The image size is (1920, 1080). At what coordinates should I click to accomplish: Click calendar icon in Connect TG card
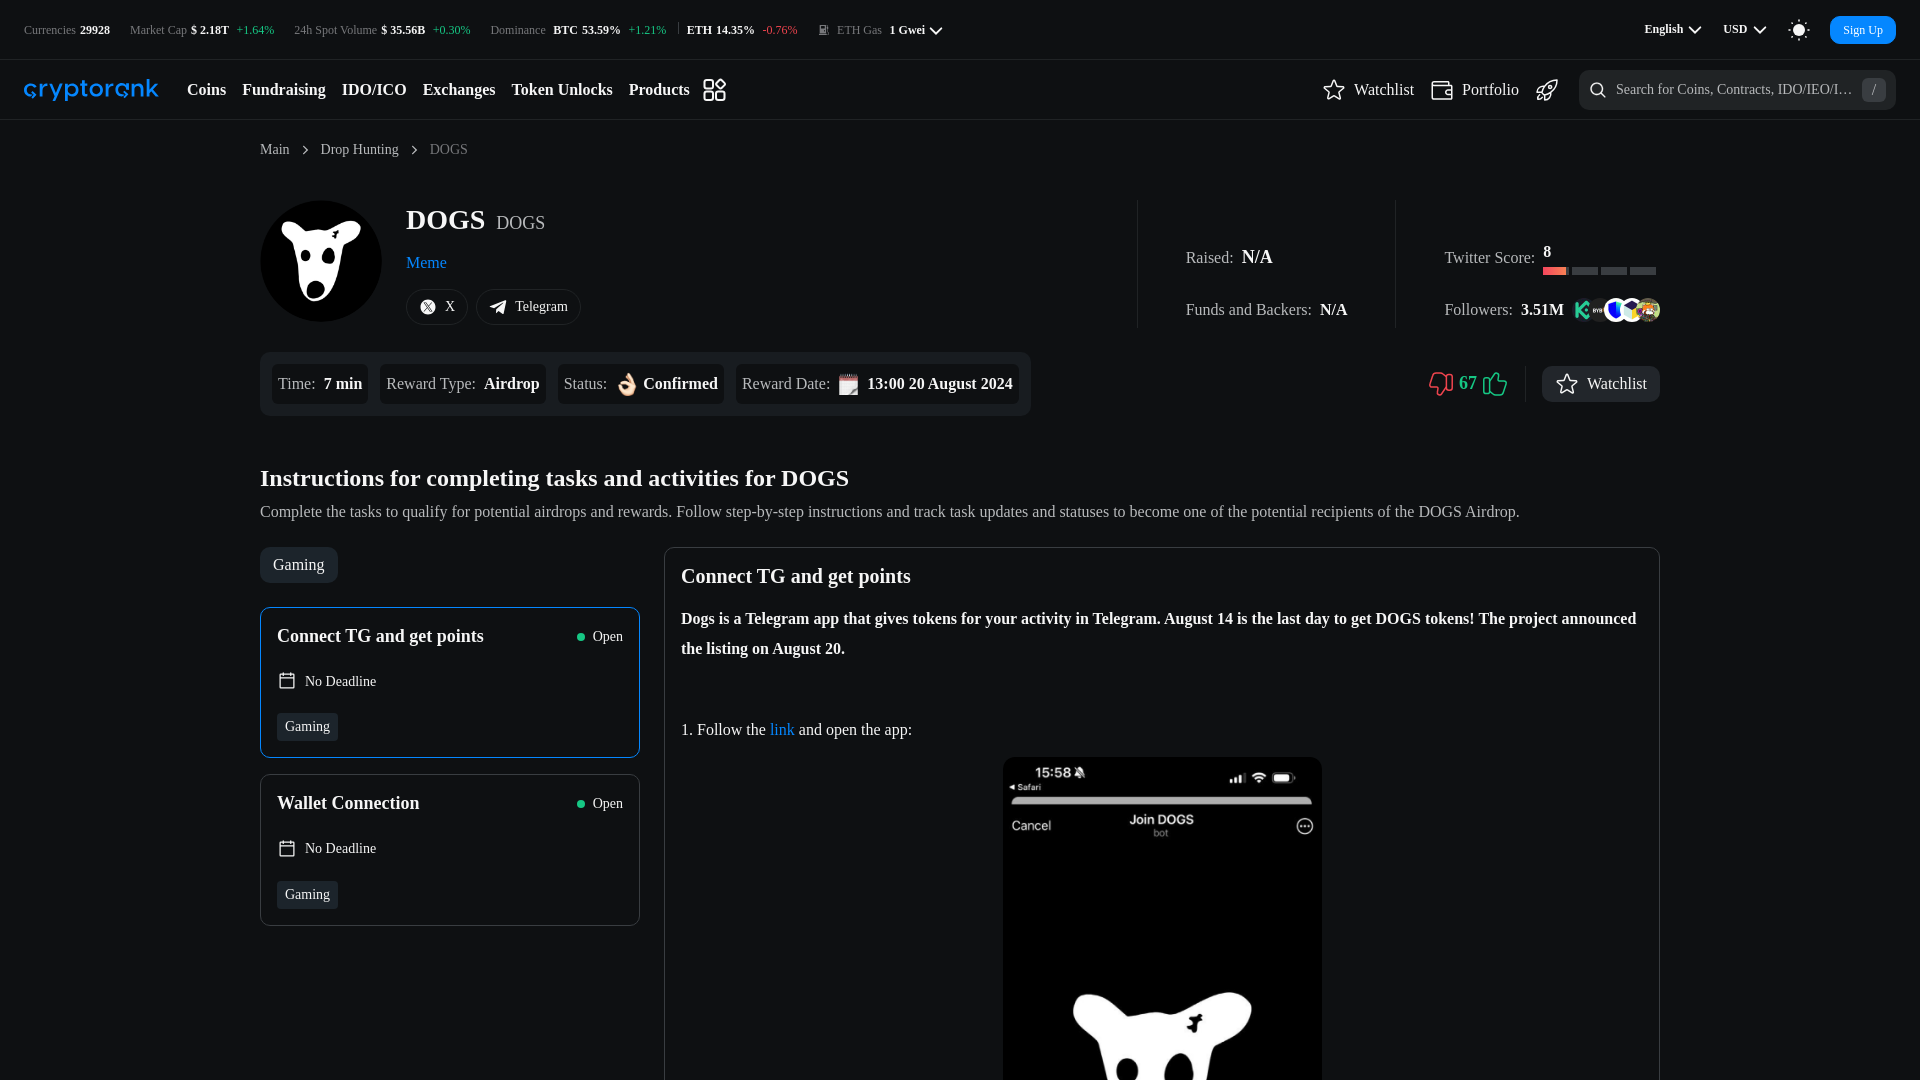(287, 681)
